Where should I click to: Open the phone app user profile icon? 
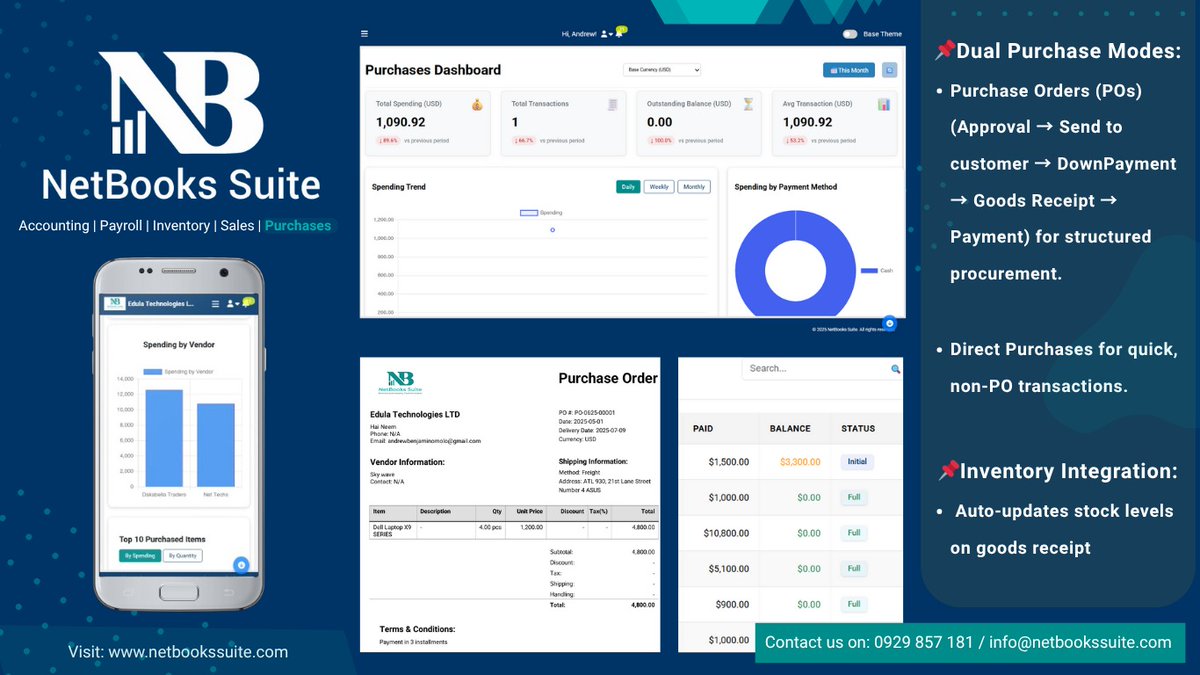pos(232,303)
